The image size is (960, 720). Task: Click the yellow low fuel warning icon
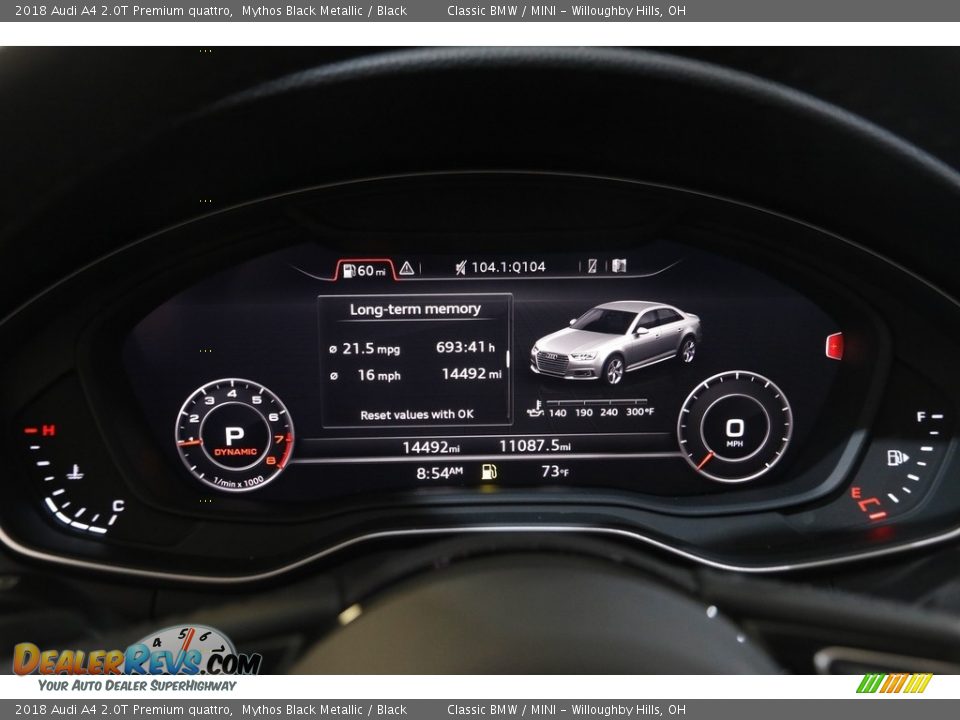pyautogui.click(x=488, y=472)
